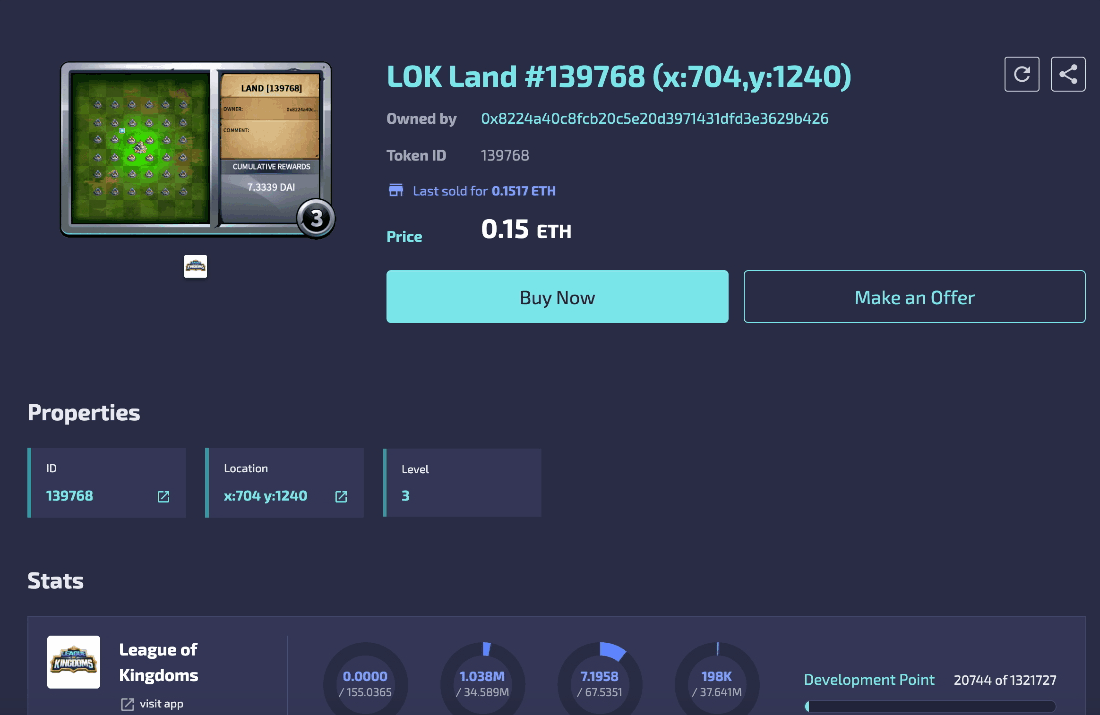Image resolution: width=1100 pixels, height=715 pixels.
Task: Open external link icon in ID property
Action: 163,497
